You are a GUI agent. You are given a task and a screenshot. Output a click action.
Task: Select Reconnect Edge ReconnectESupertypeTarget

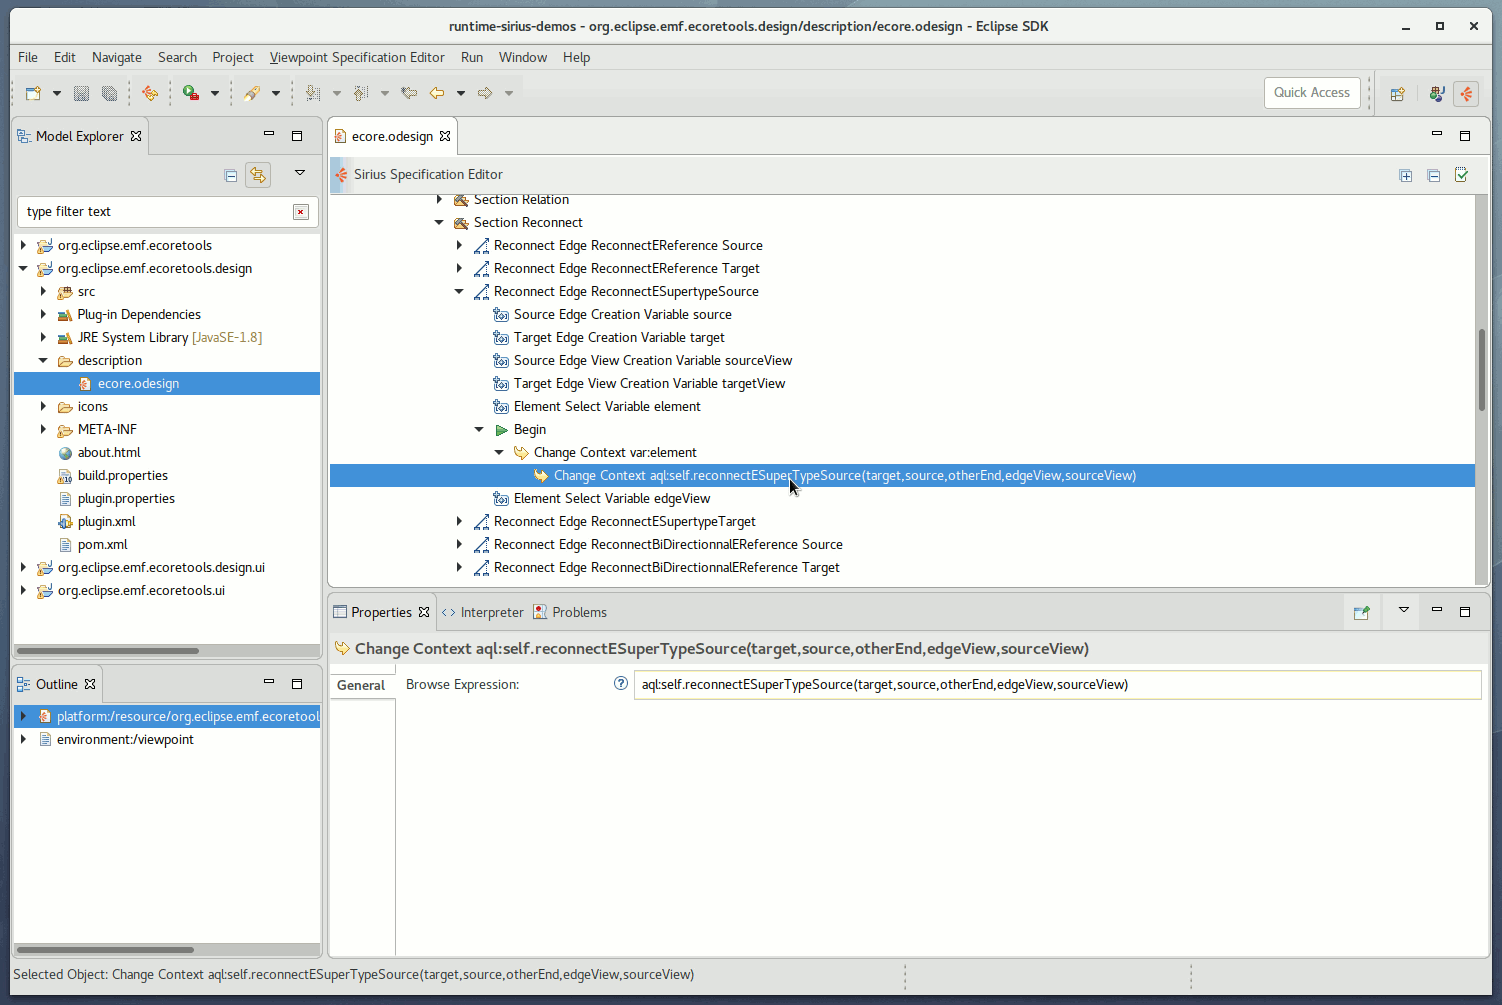pyautogui.click(x=625, y=521)
